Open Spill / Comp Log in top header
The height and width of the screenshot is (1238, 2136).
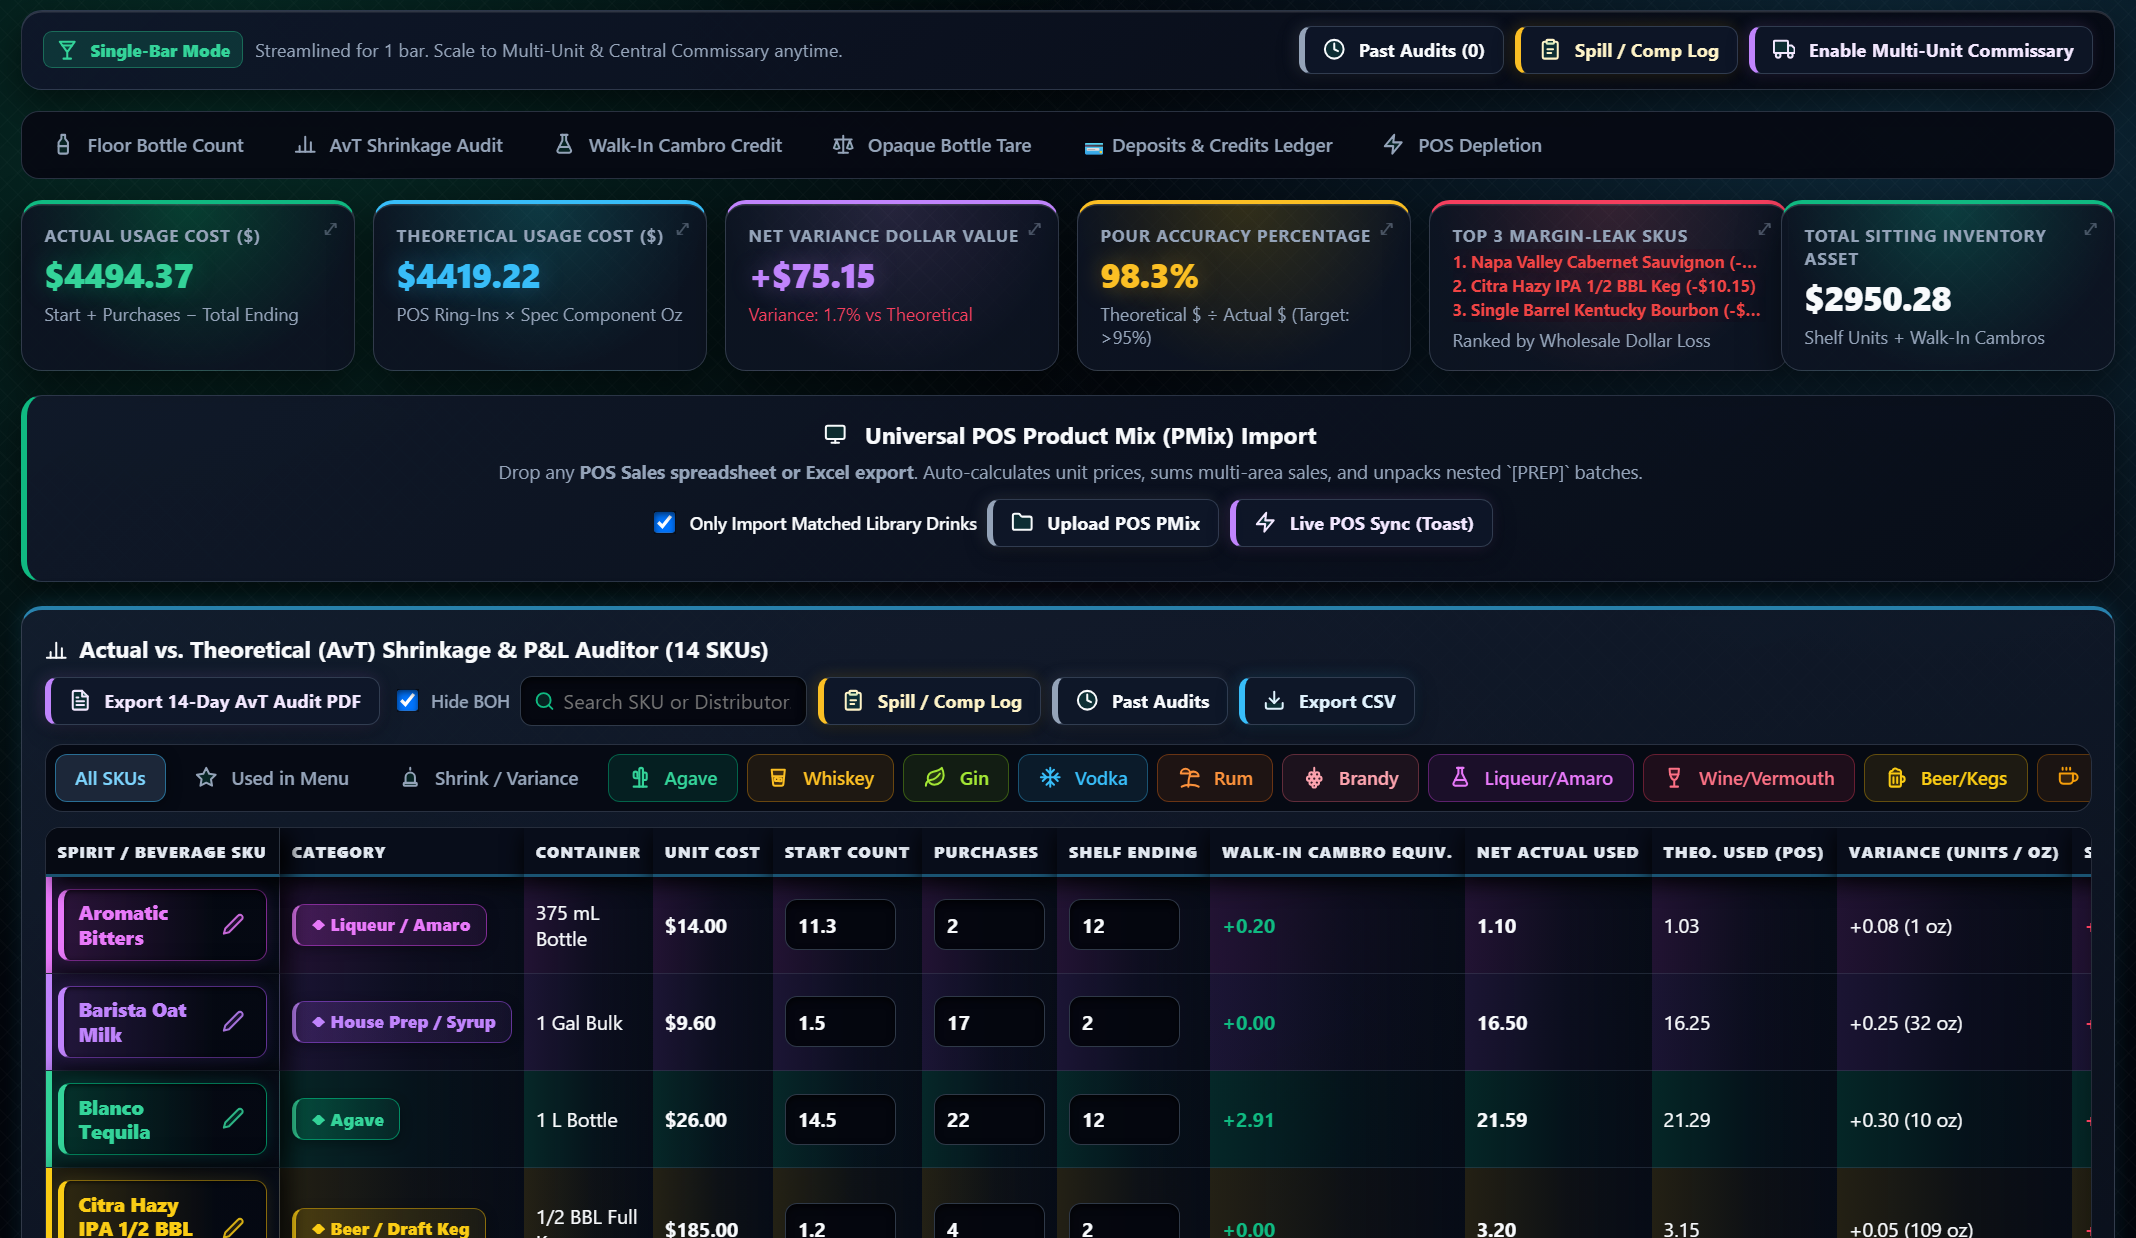[1628, 50]
